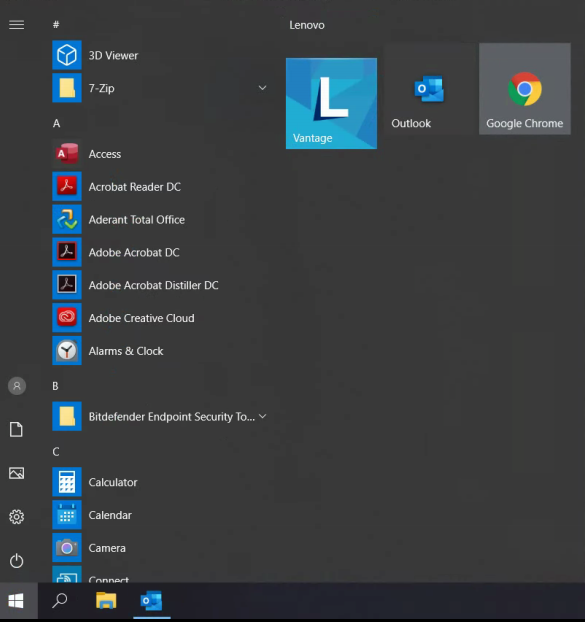585x622 pixels.
Task: Expand the Bitdefender folder chevron
Action: pos(263,416)
